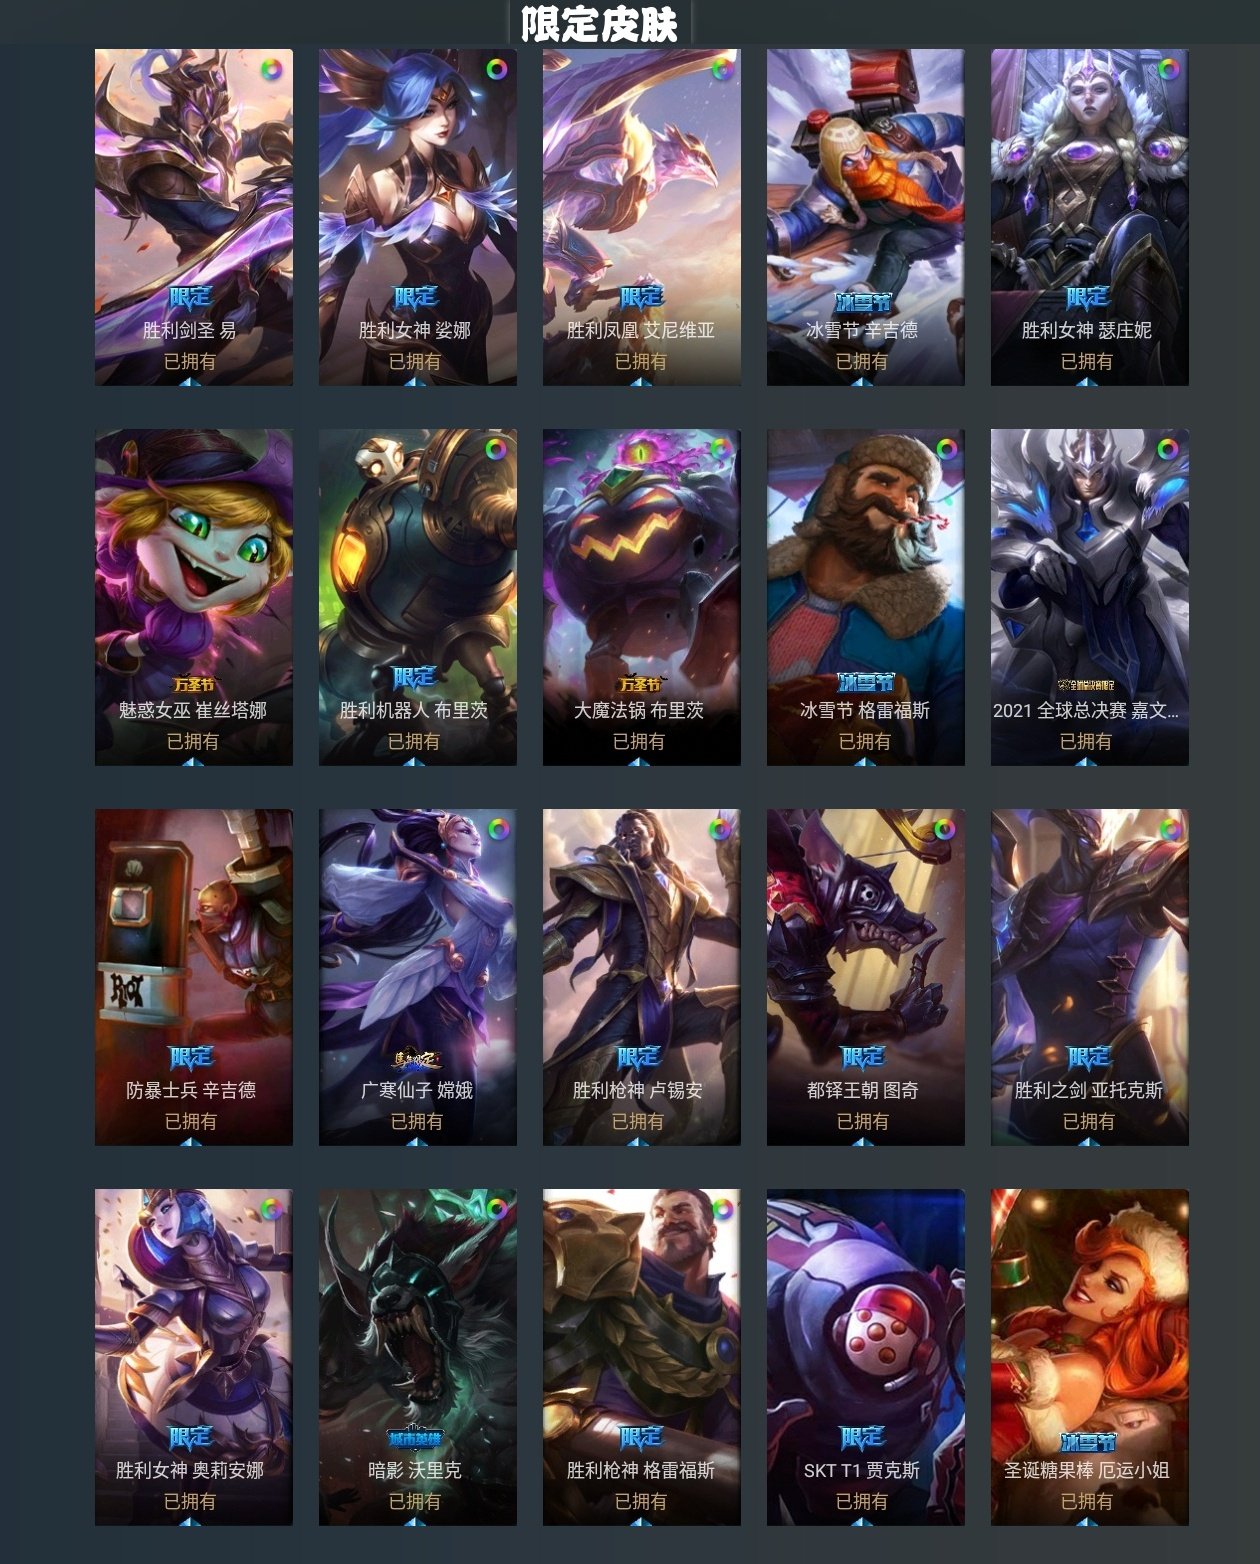Expand blue arrow under 魅惑女巫 崔丝塔娜 card
The image size is (1260, 1564).
[193, 761]
